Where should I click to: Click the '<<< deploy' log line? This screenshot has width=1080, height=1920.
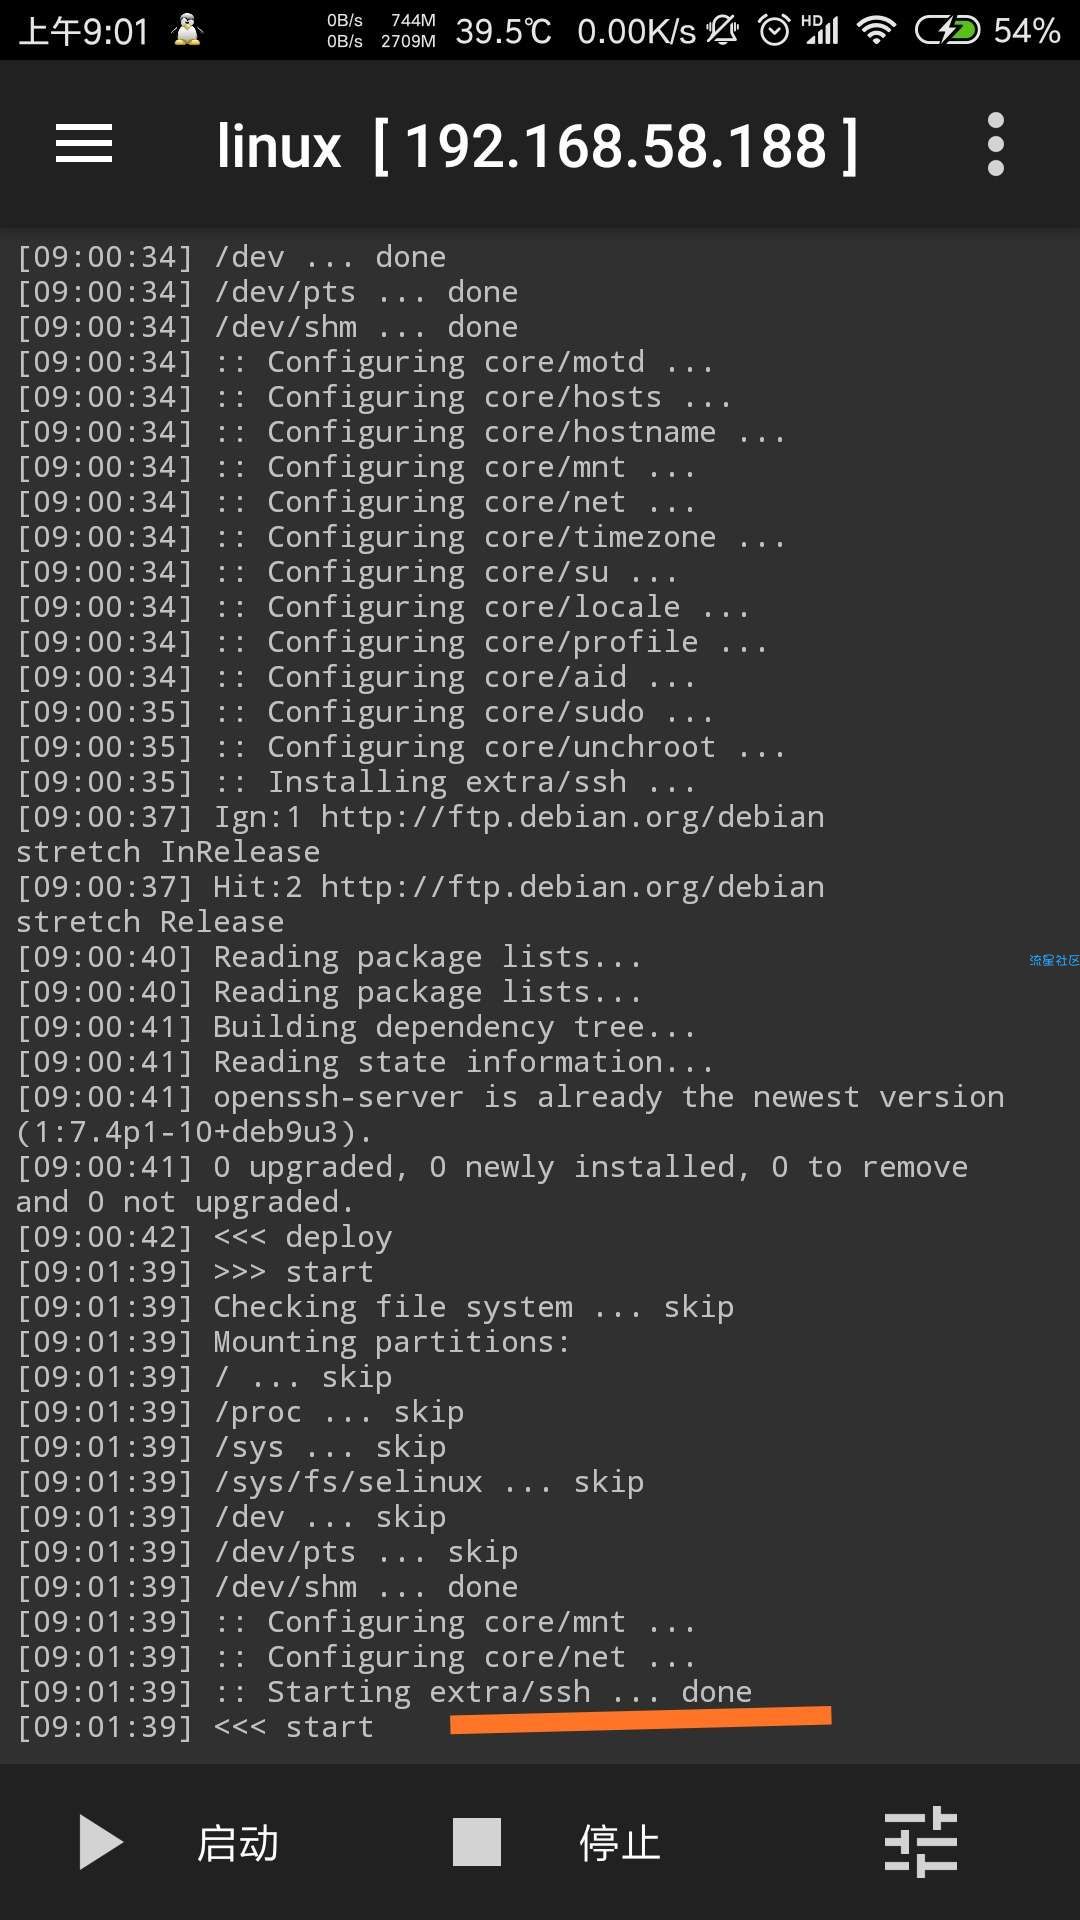[x=205, y=1237]
